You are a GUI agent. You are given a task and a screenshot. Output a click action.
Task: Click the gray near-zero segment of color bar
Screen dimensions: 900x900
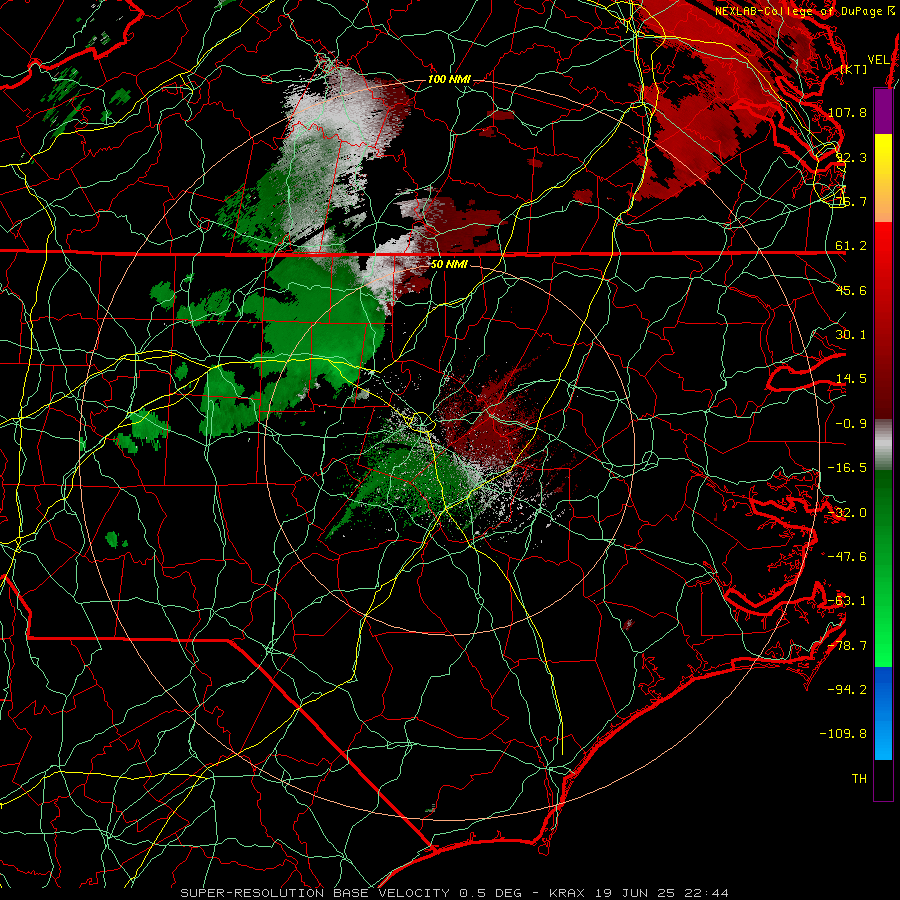[883, 445]
